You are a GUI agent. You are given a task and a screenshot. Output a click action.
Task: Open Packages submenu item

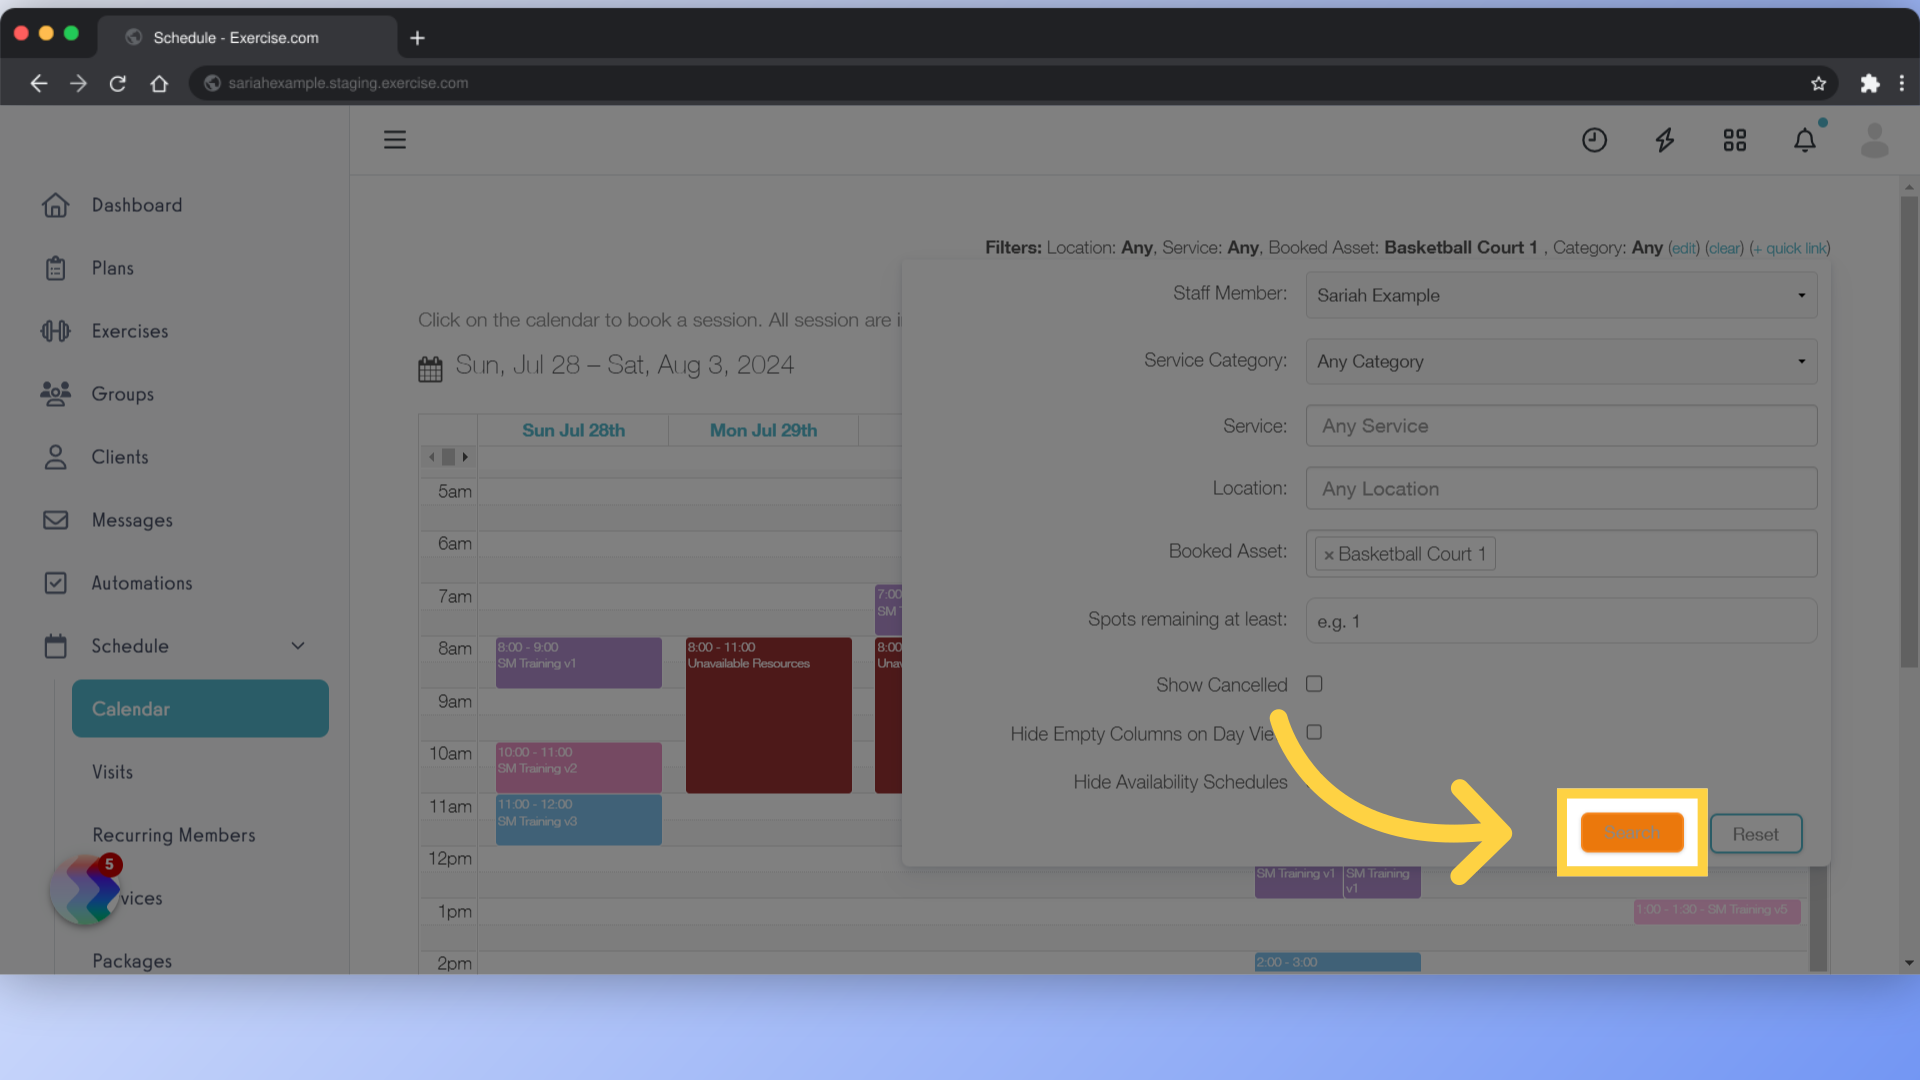(132, 961)
